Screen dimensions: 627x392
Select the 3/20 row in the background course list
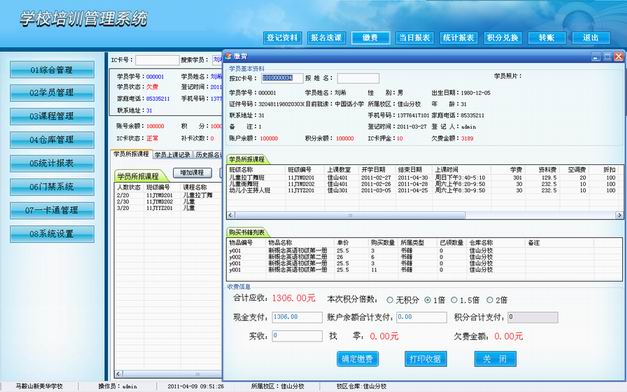click(168, 208)
